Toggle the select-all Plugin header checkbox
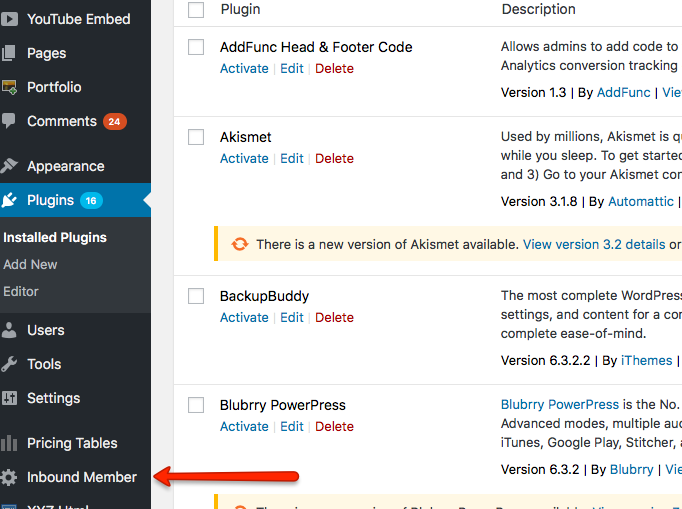The image size is (682, 509). click(x=196, y=9)
